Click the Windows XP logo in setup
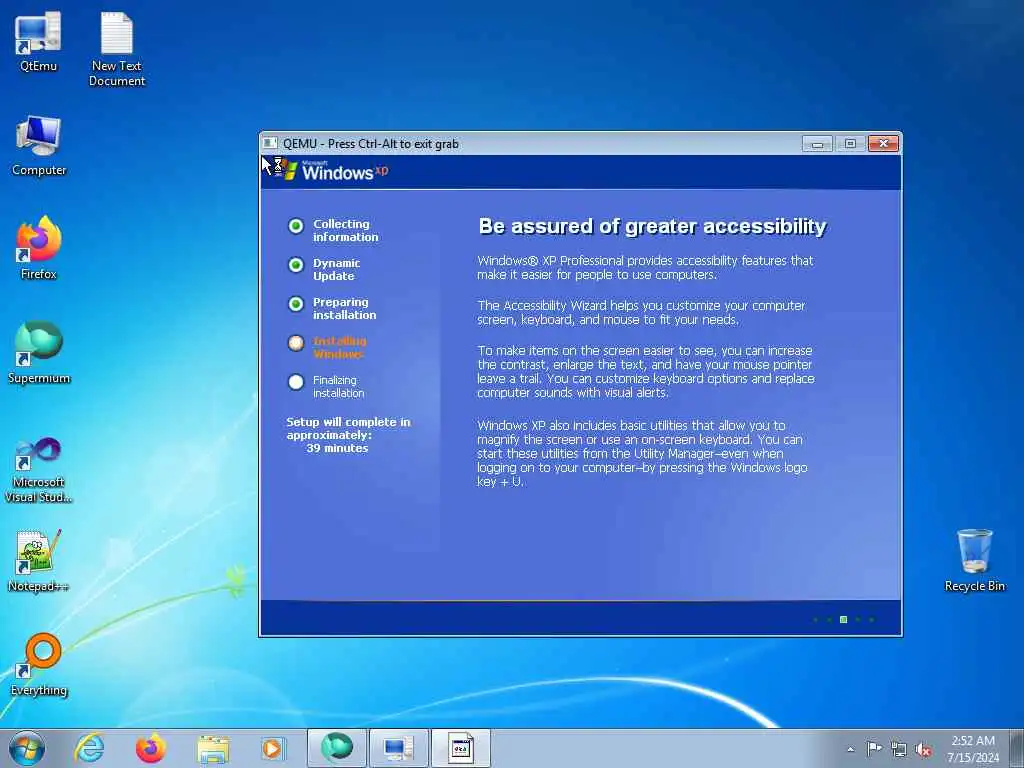The image size is (1024, 768). click(336, 171)
